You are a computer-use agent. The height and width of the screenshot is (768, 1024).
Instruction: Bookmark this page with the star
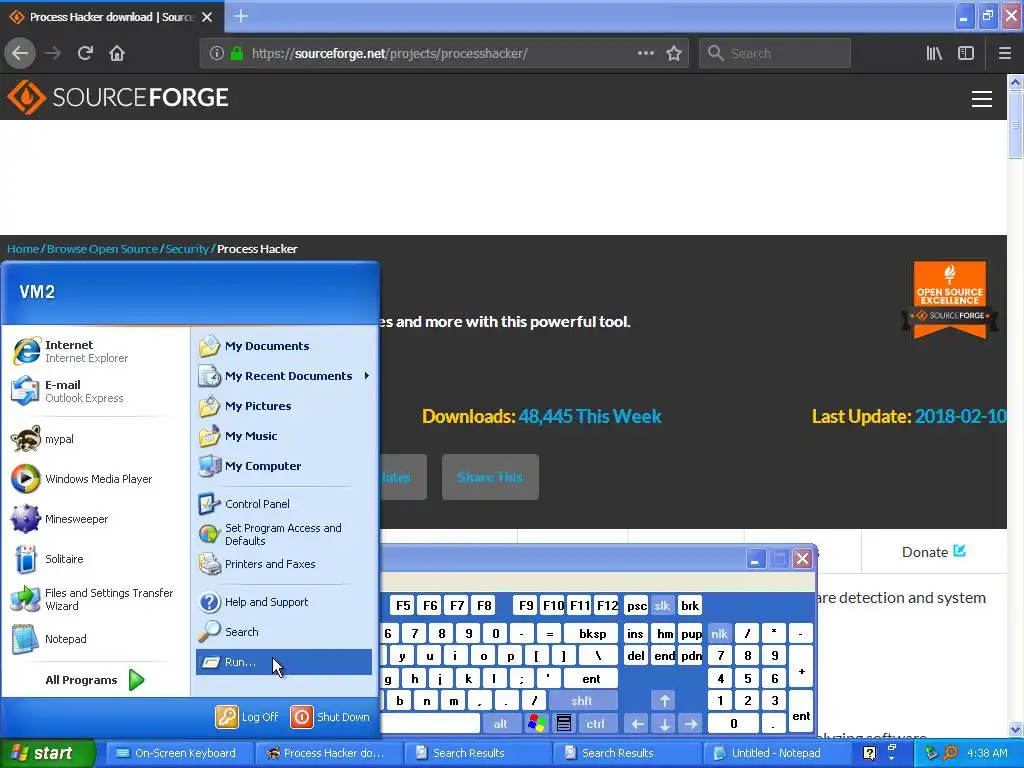[674, 53]
